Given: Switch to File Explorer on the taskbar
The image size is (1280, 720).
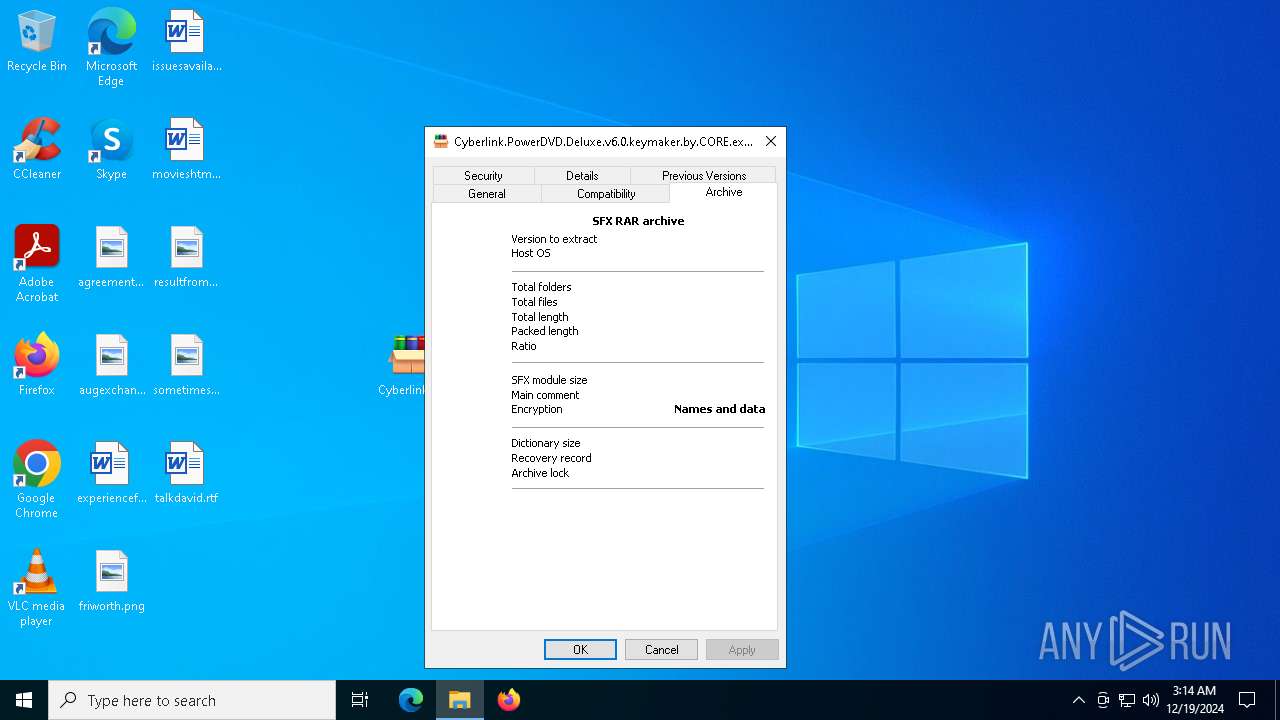Looking at the screenshot, I should 460,700.
